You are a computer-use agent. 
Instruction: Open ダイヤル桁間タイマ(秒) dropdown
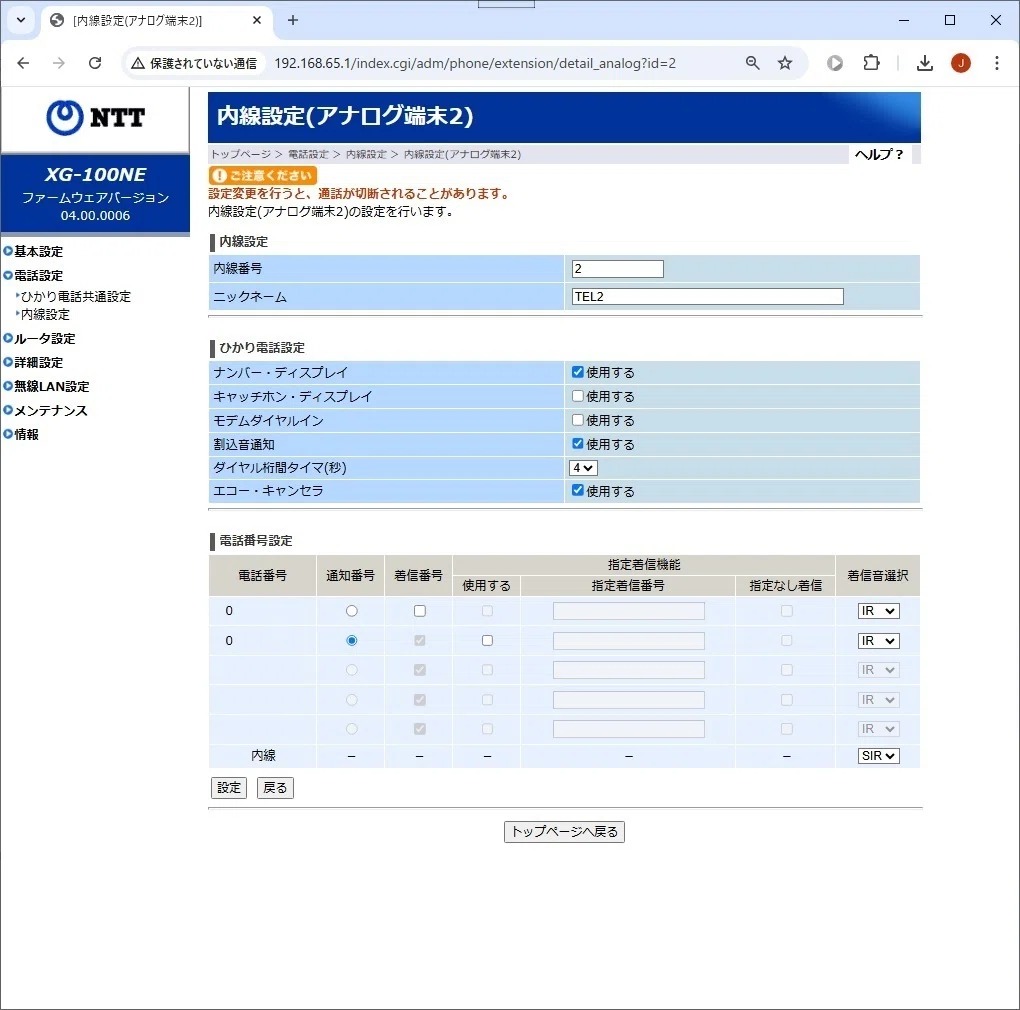583,468
